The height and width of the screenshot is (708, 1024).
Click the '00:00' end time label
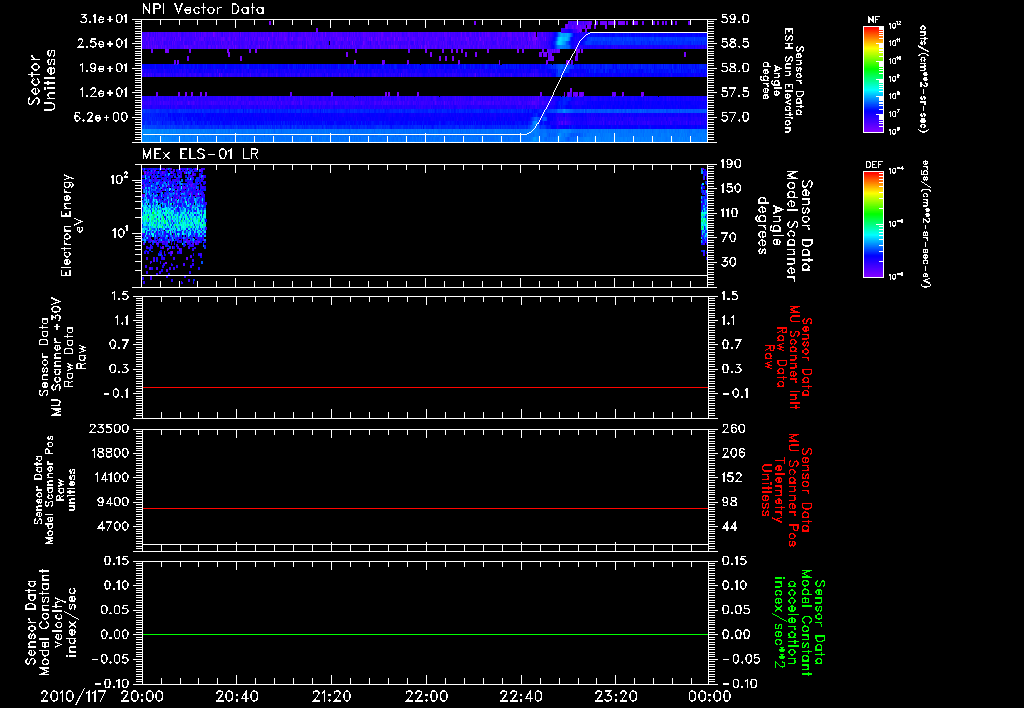[x=710, y=696]
